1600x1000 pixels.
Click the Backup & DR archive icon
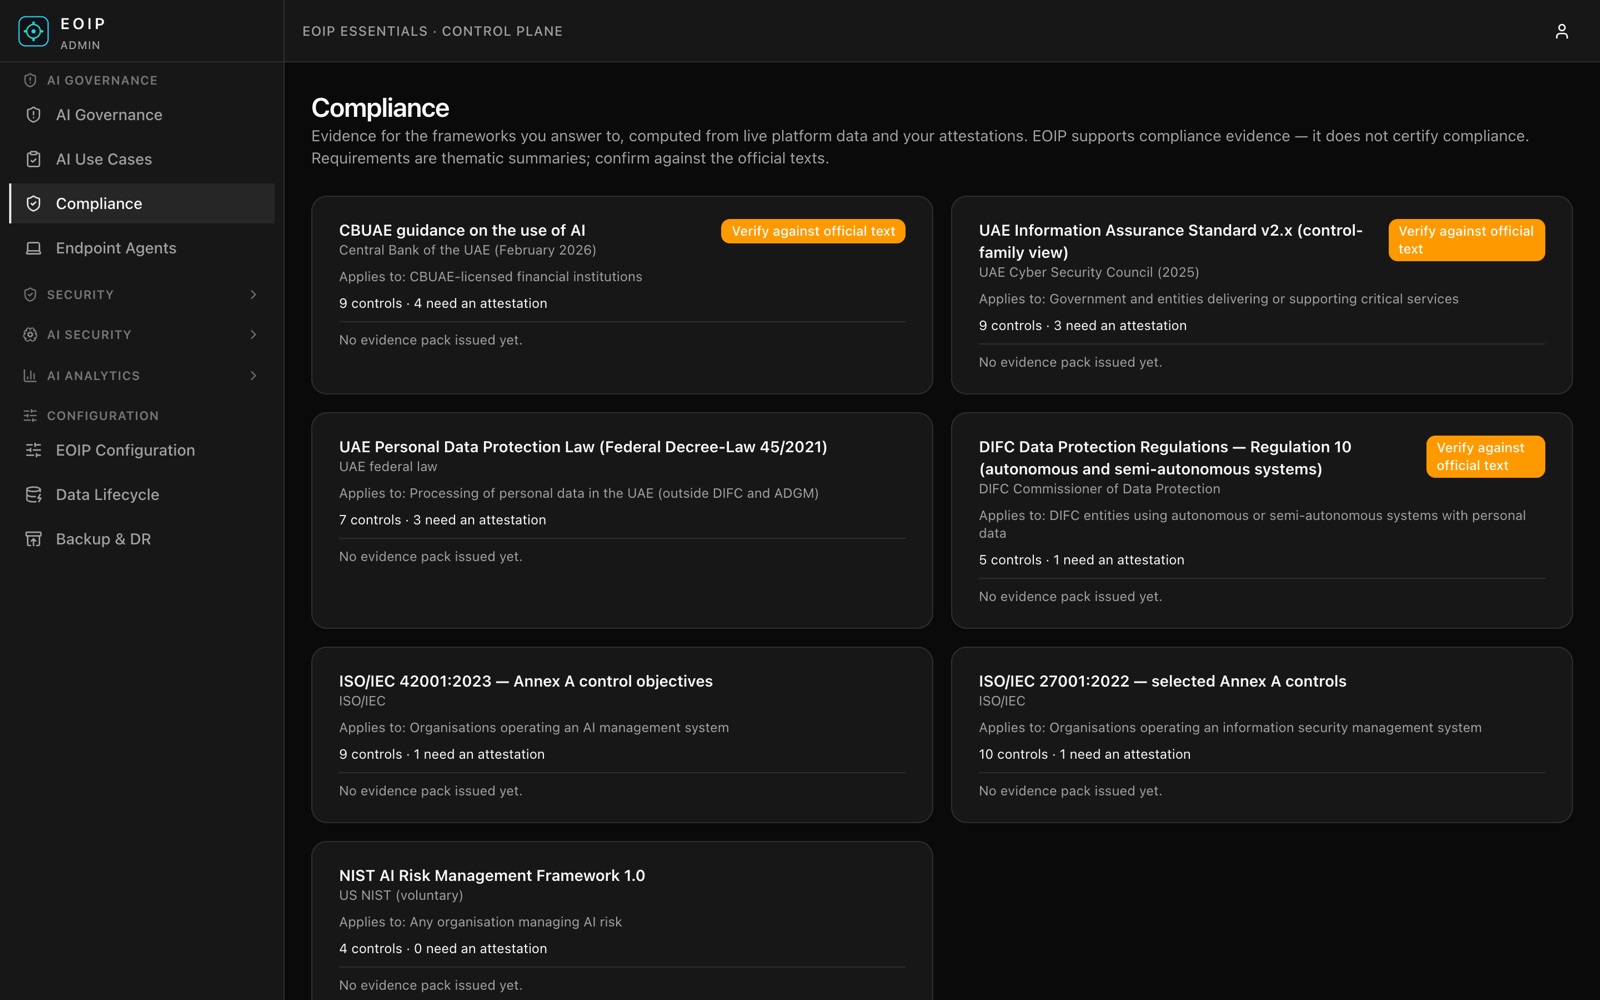point(33,539)
